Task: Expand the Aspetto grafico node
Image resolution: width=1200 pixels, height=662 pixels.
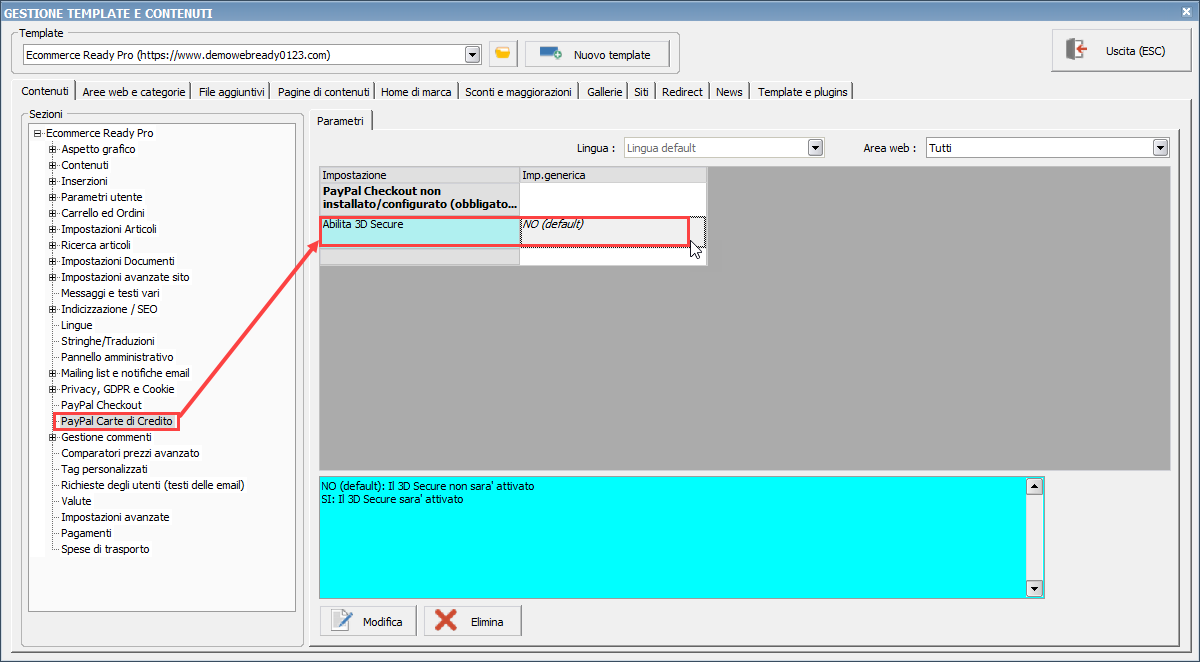Action: [53, 149]
